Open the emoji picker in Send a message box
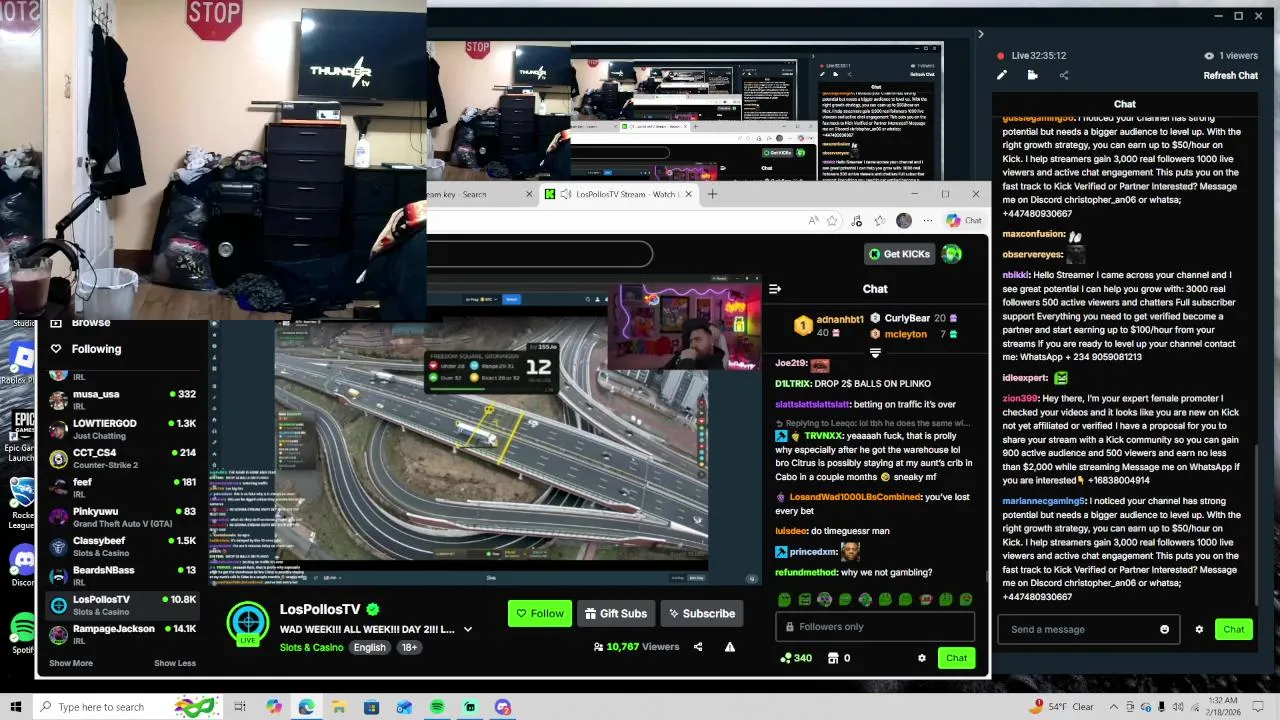This screenshot has height=720, width=1280. pyautogui.click(x=1164, y=629)
